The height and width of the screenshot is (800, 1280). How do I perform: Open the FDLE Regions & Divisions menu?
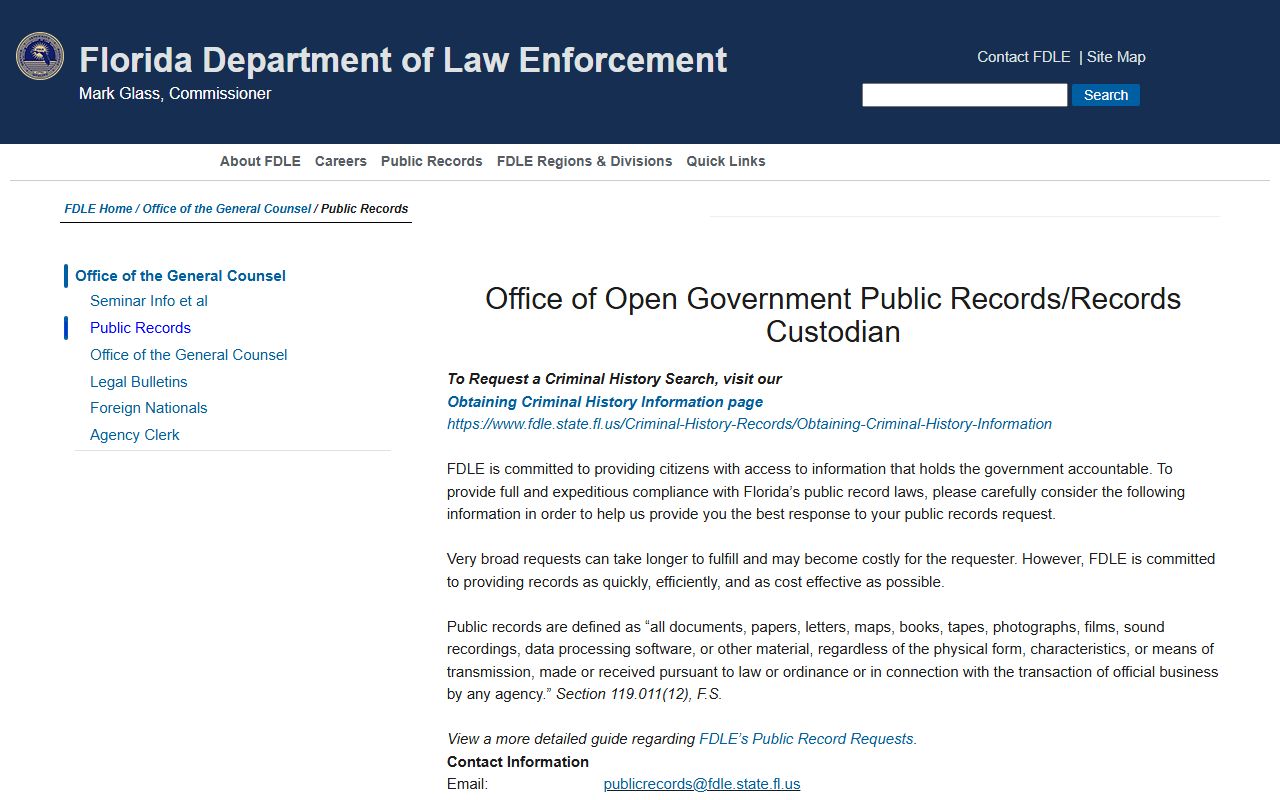[x=584, y=161]
